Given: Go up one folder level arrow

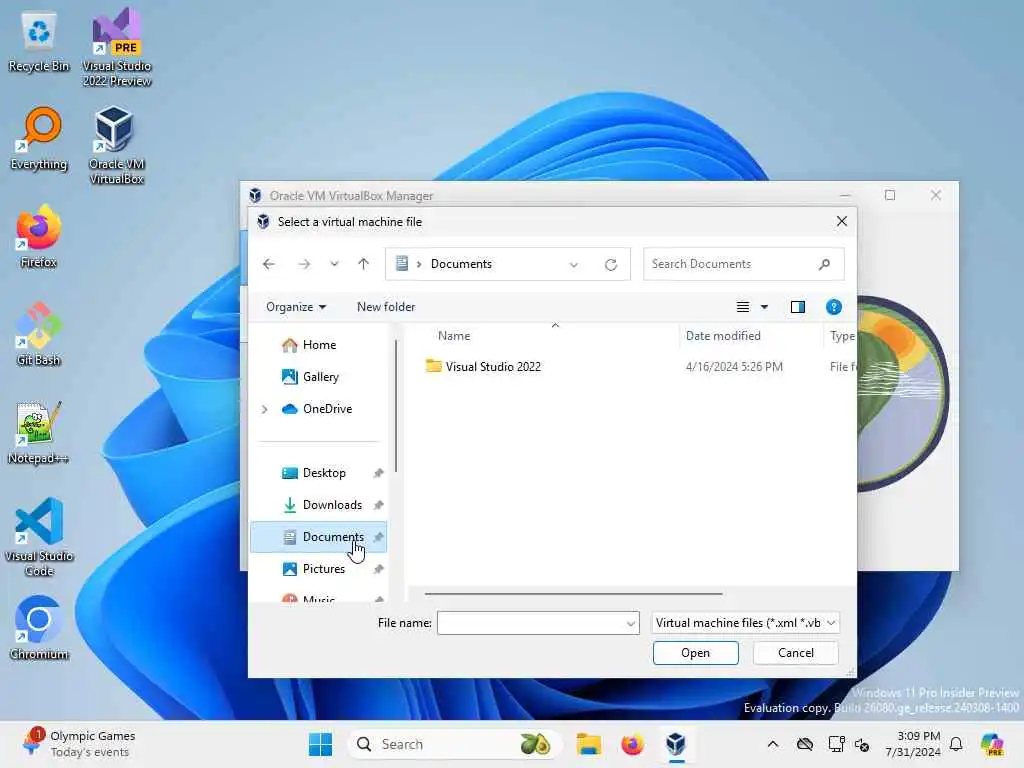Looking at the screenshot, I should click(364, 264).
